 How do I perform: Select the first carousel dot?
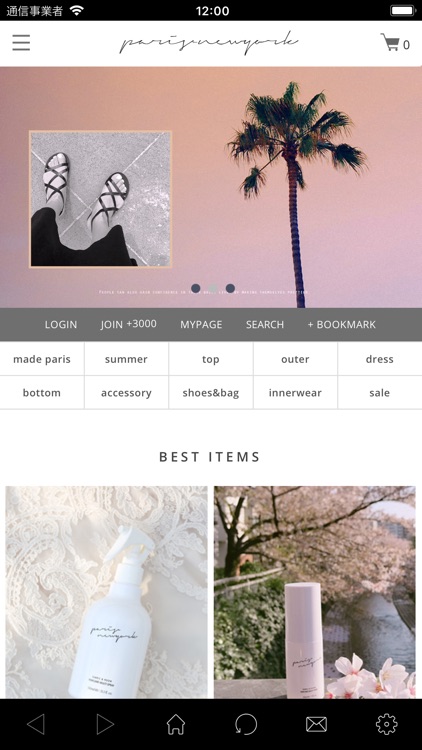tap(195, 288)
